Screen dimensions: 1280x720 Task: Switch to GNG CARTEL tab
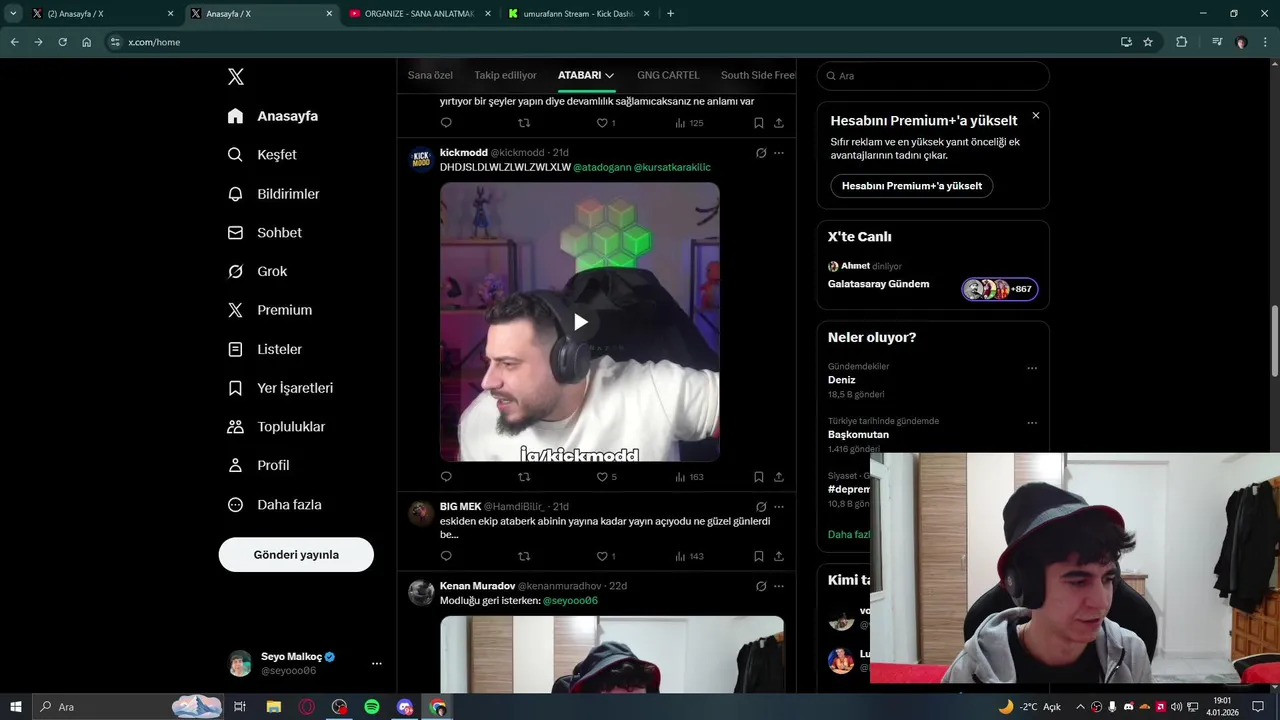[x=668, y=75]
